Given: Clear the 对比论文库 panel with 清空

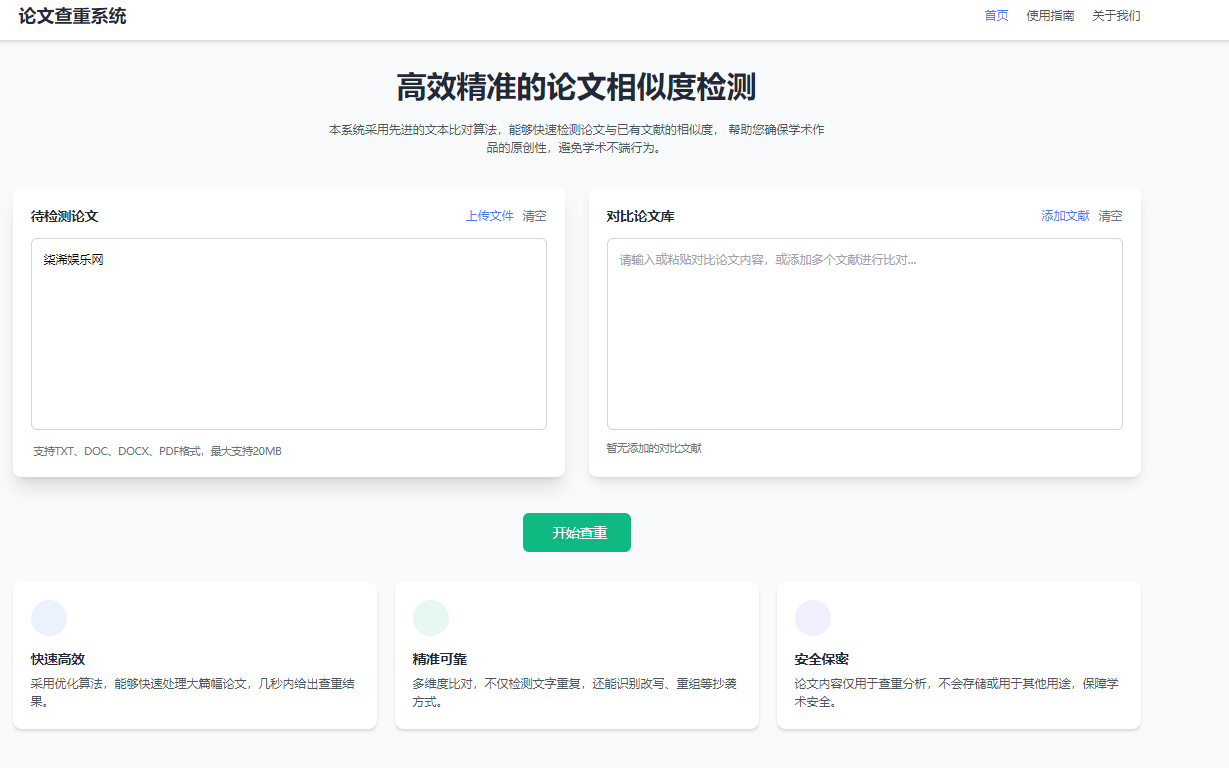Looking at the screenshot, I should tap(1110, 216).
